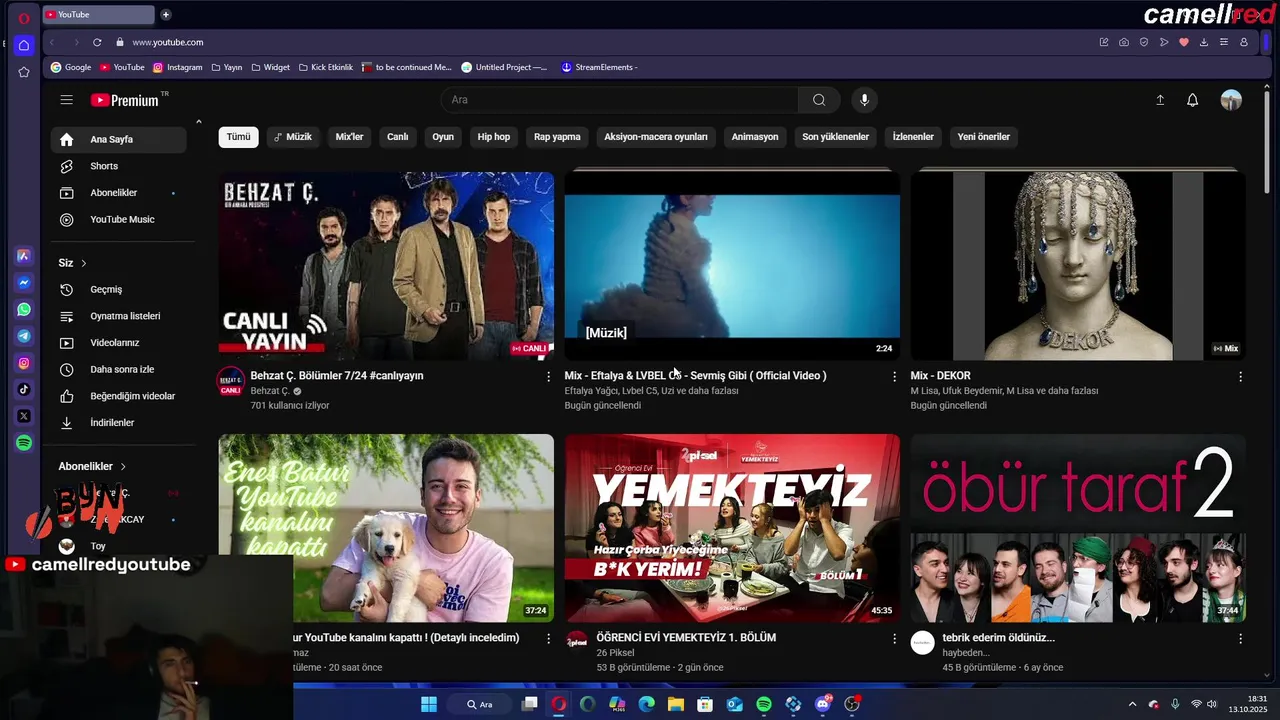
Task: Open more options for Behzat Ç. video
Action: pos(548,377)
